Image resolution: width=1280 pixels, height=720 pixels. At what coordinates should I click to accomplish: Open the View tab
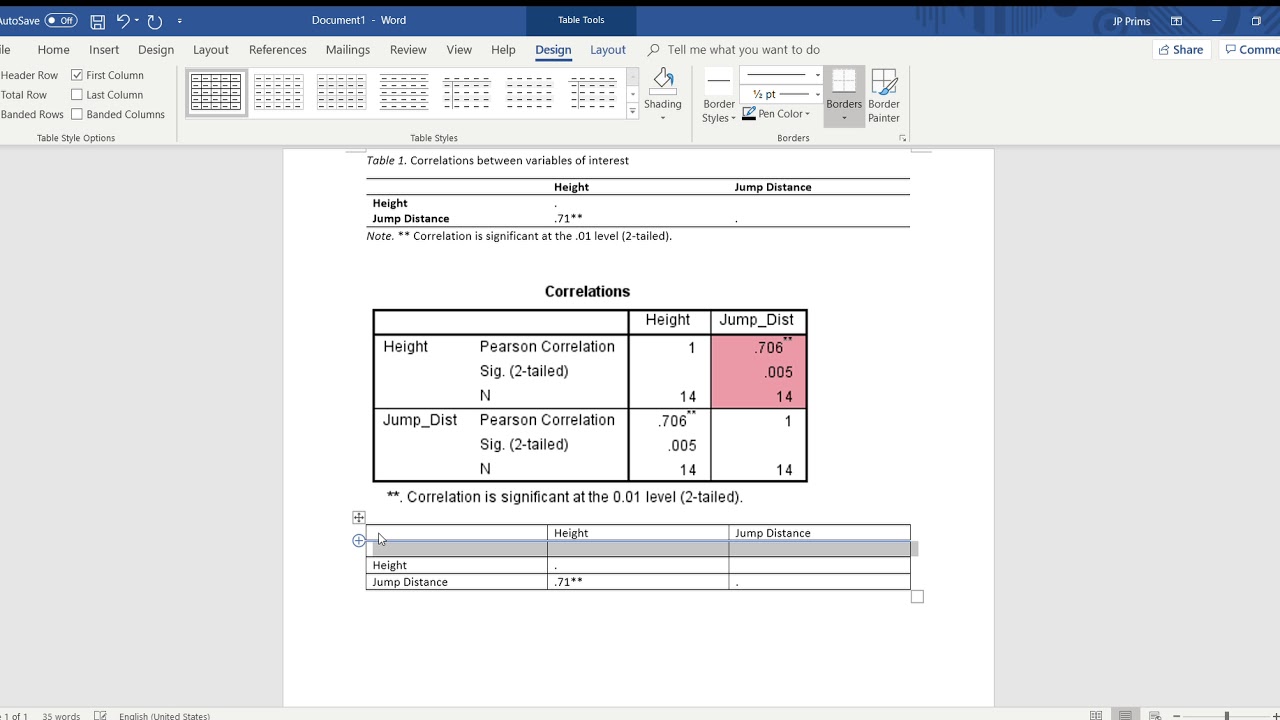459,50
